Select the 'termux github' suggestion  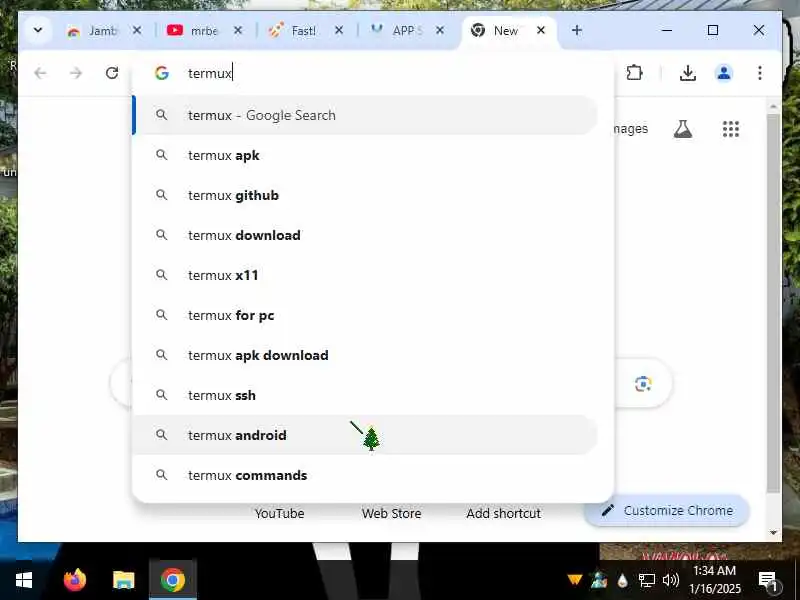(x=365, y=195)
